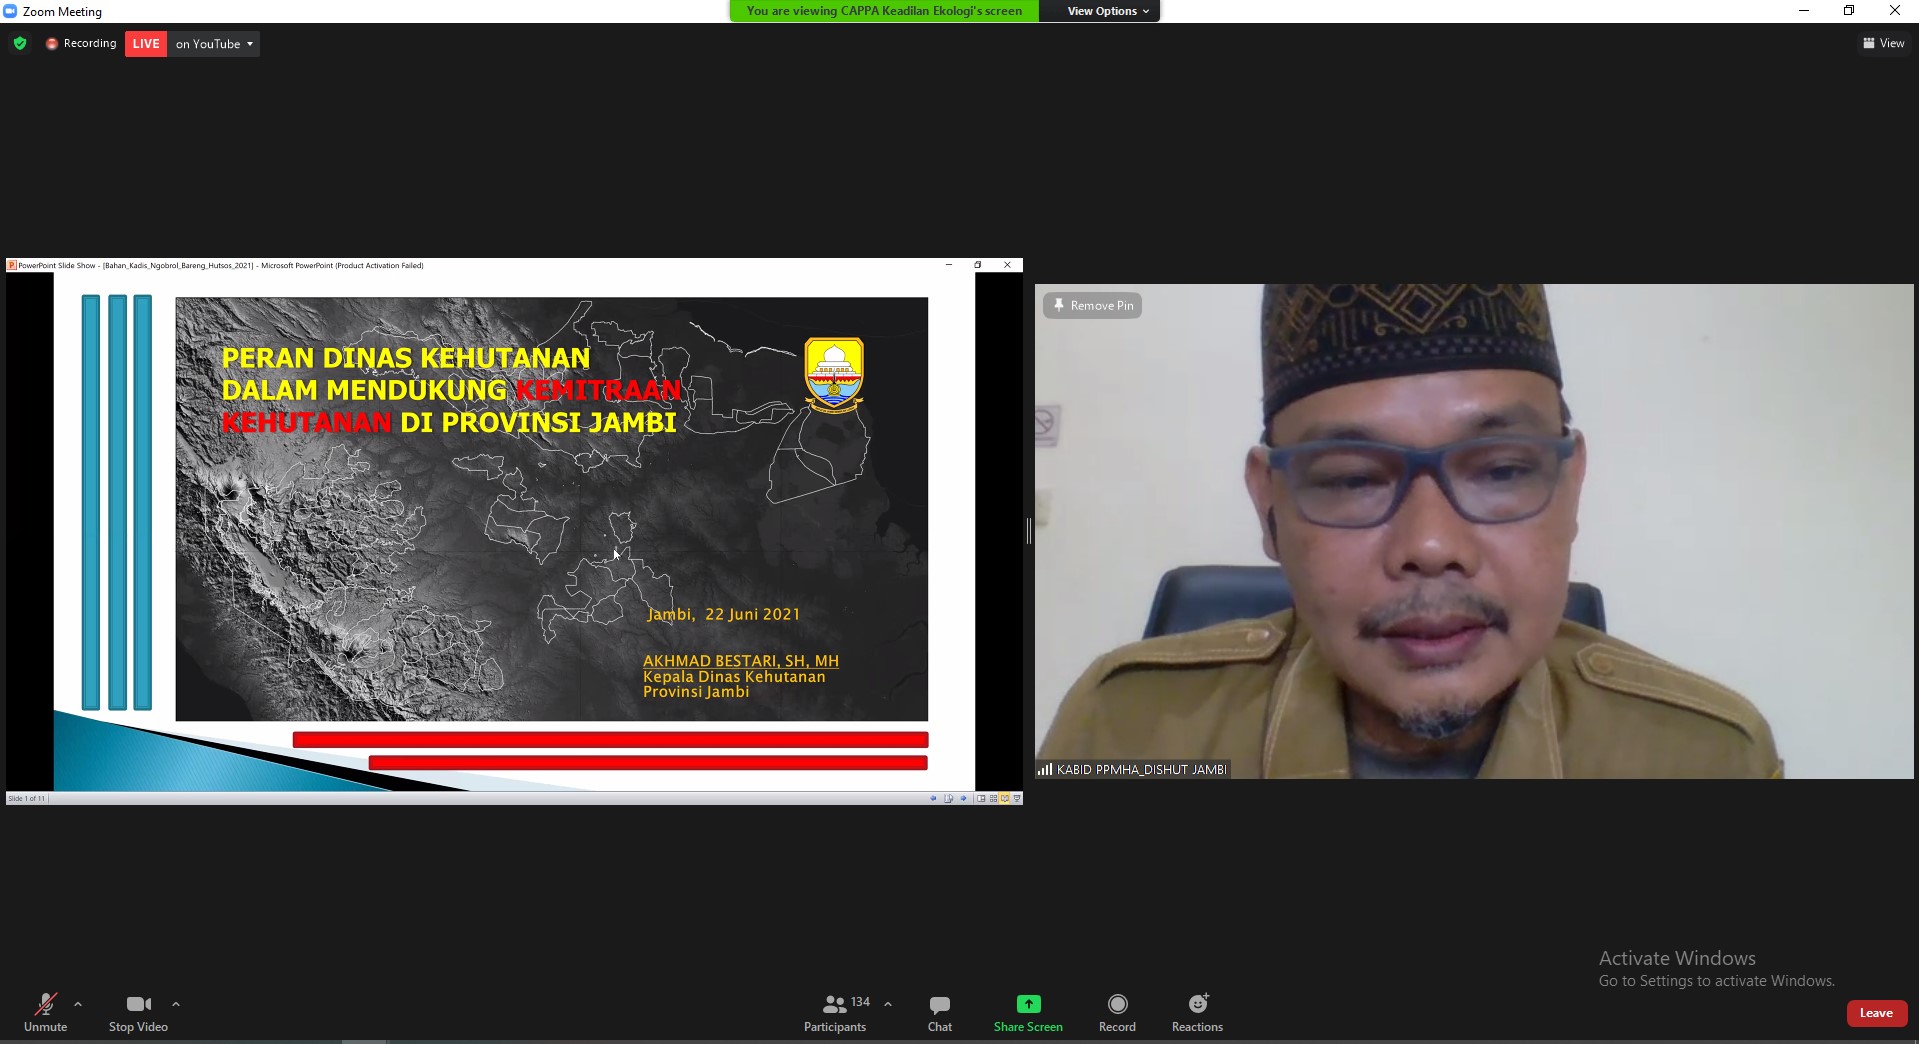Remove the pin from the speaker video
1919x1044 pixels.
(1092, 306)
